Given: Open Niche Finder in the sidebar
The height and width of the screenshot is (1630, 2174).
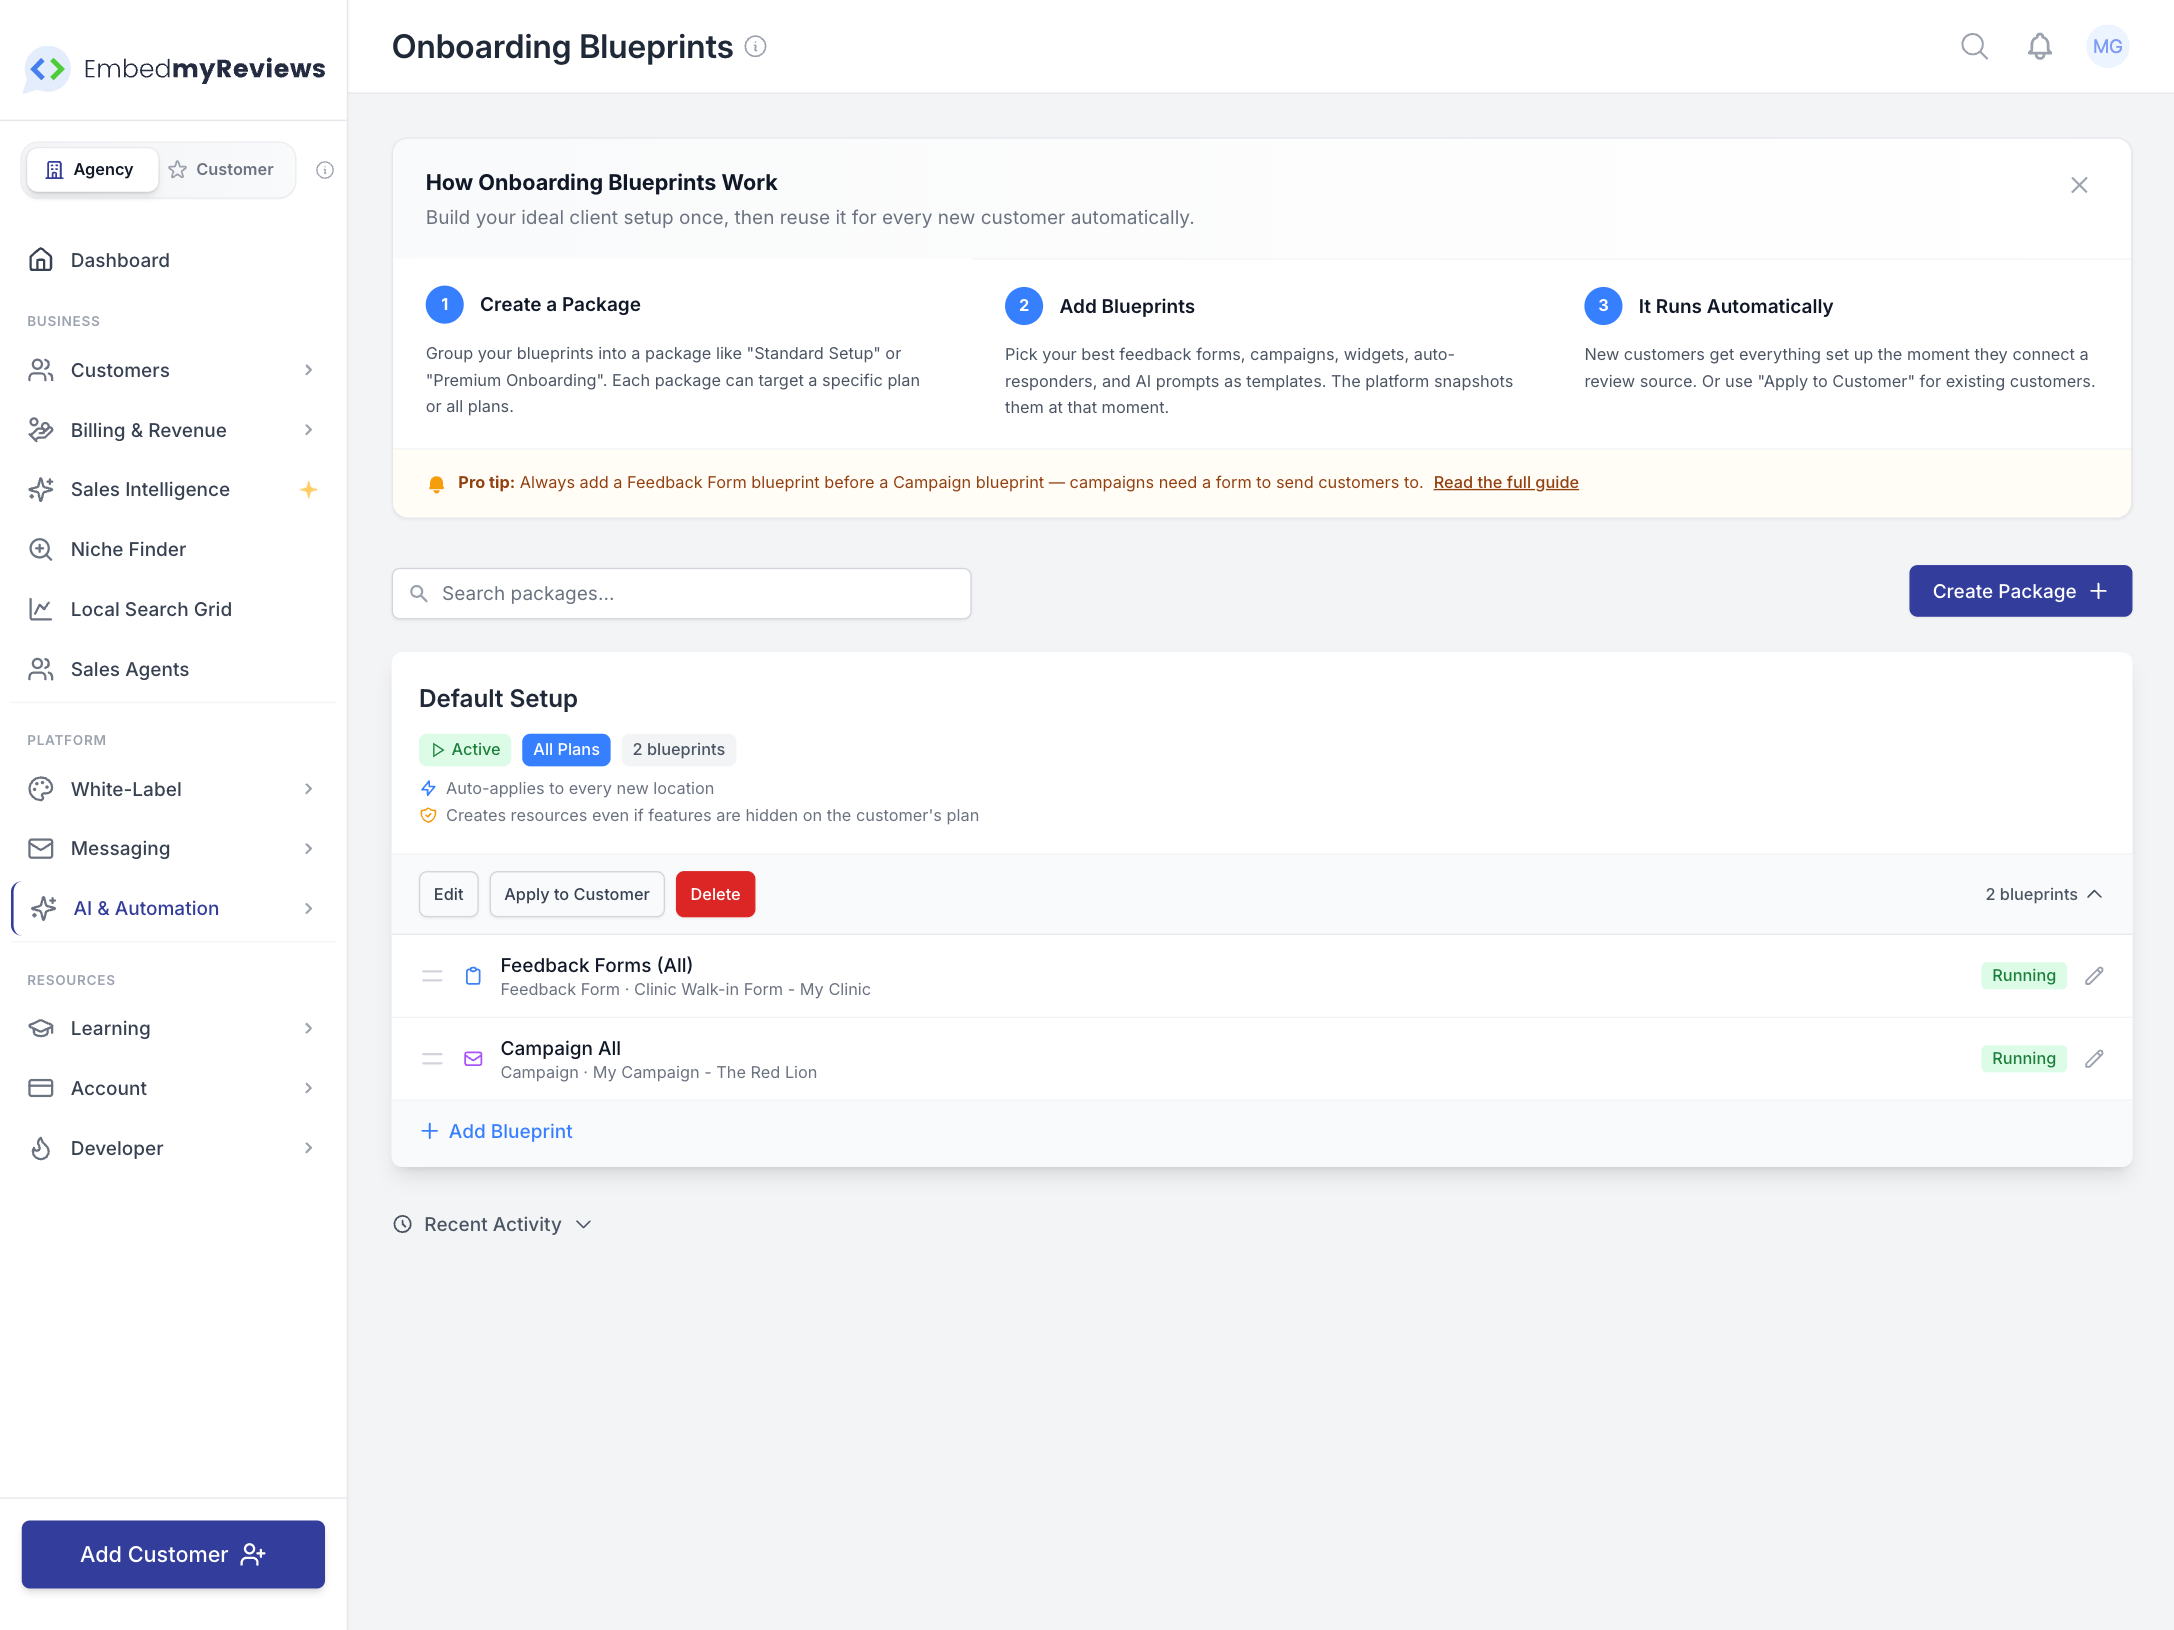Looking at the screenshot, I should pyautogui.click(x=128, y=549).
